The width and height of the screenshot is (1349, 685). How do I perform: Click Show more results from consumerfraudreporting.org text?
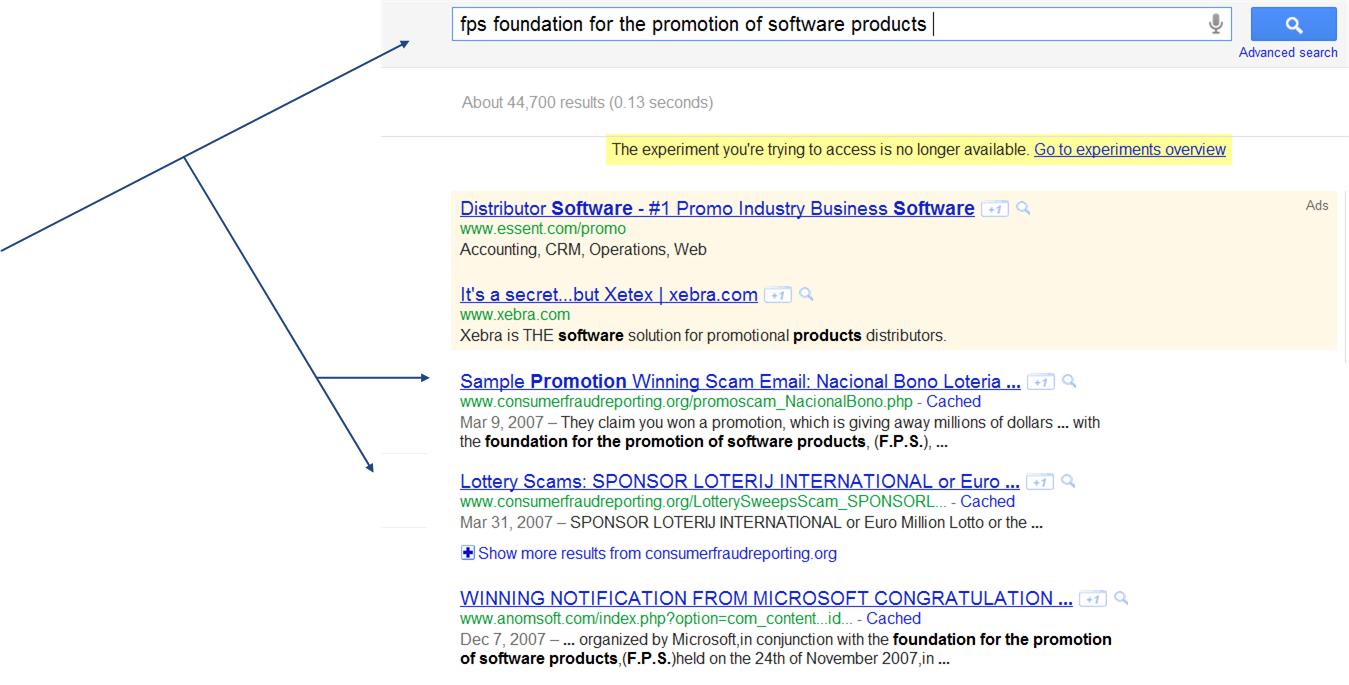(657, 553)
